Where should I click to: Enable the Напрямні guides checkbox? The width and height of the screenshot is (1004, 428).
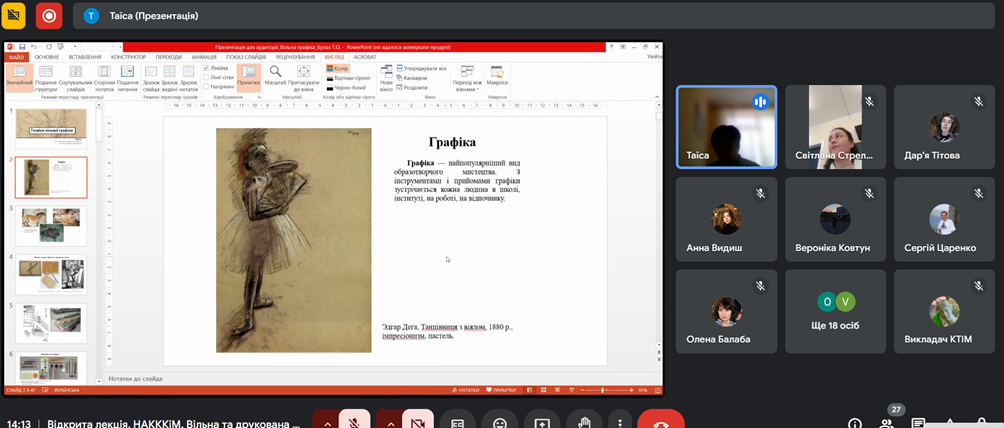[218, 86]
